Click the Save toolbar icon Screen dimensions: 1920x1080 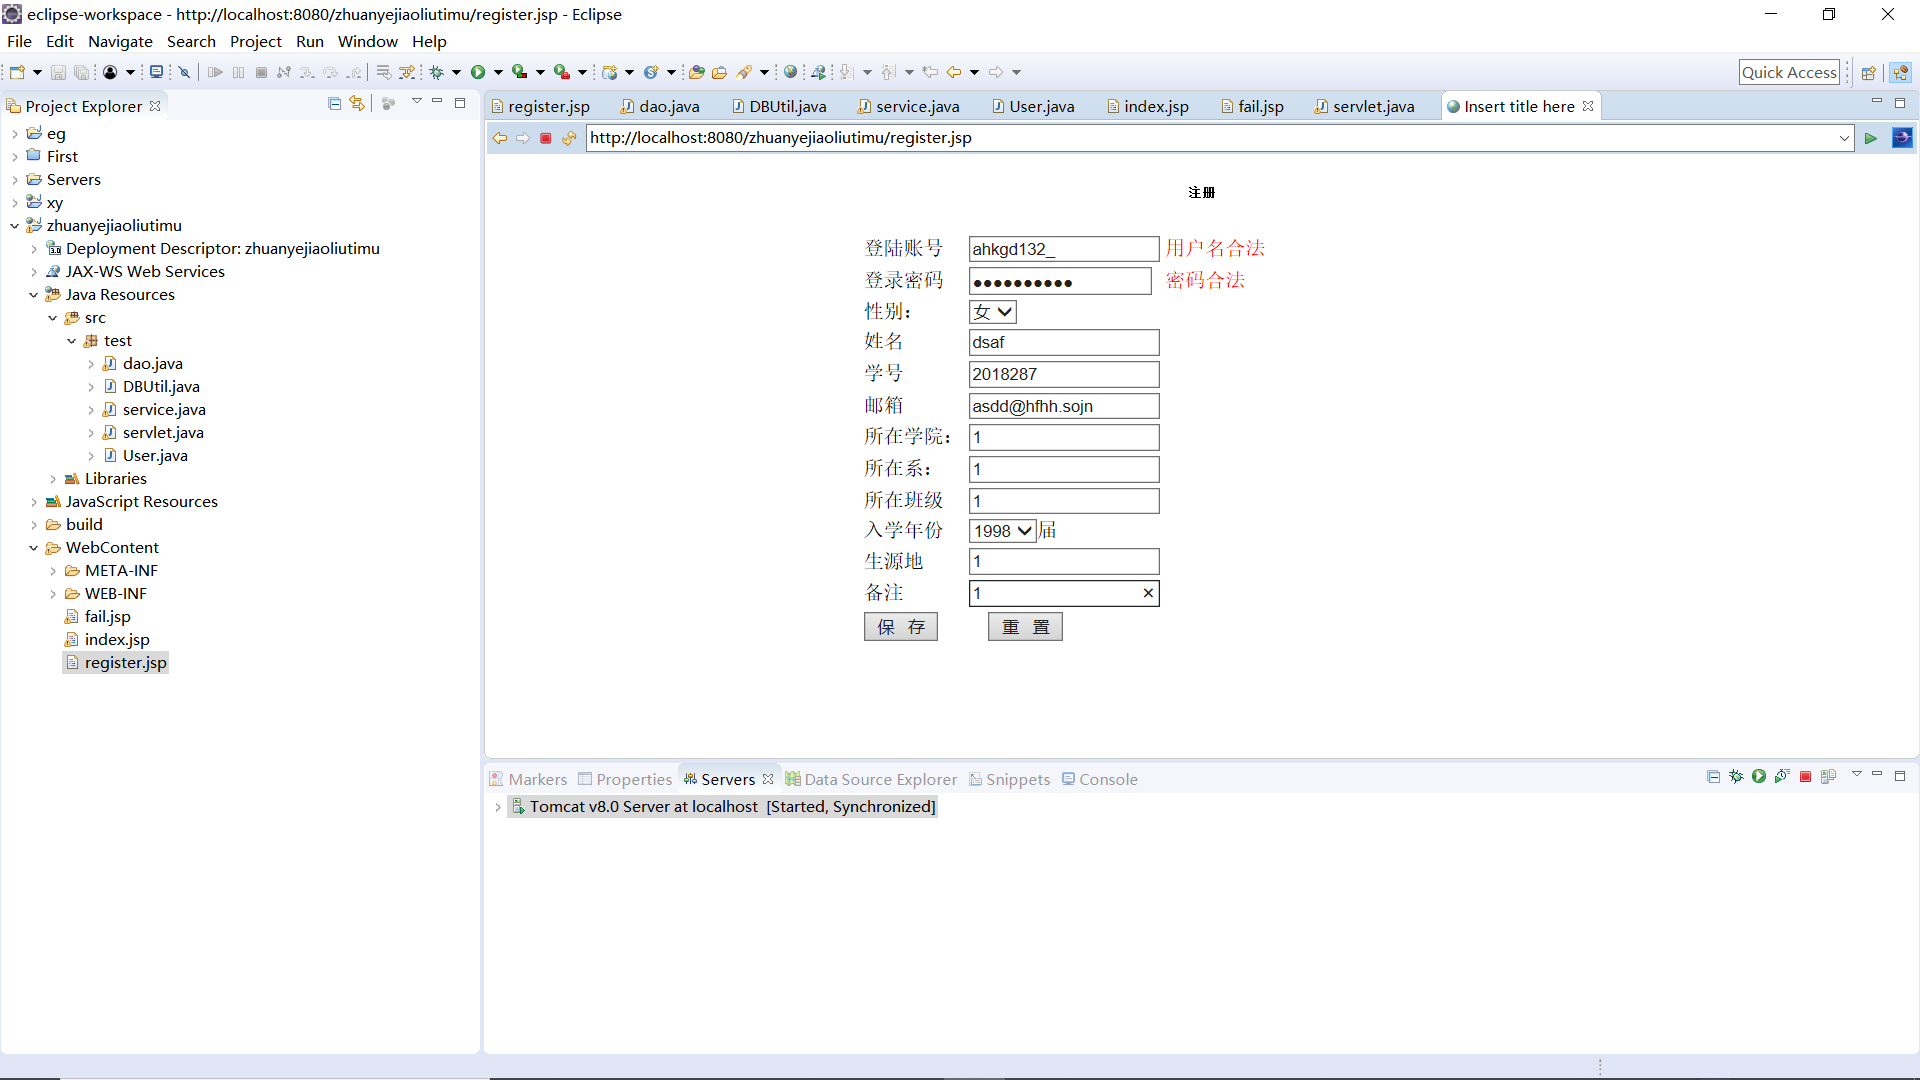pos(58,72)
